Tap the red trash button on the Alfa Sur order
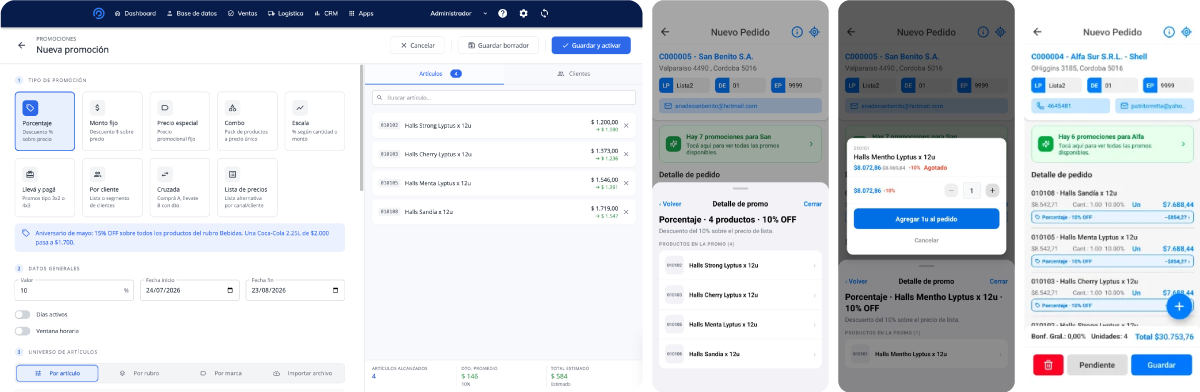This screenshot has width=1200, height=392. 1048,365
